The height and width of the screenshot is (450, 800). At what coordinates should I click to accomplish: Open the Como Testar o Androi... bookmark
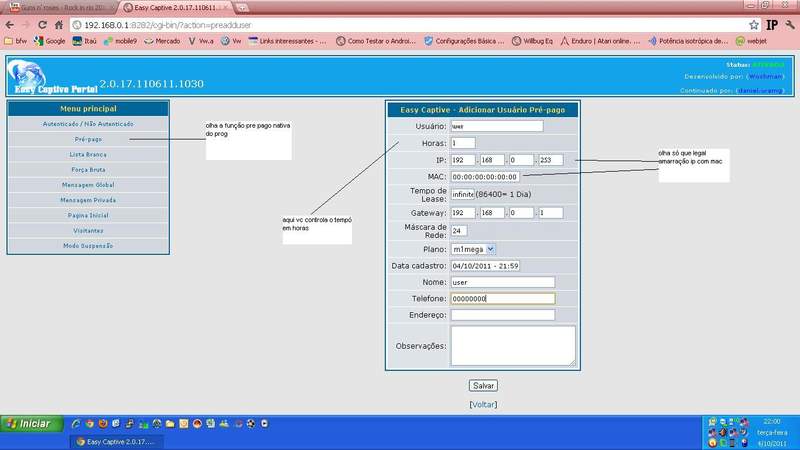click(x=376, y=41)
